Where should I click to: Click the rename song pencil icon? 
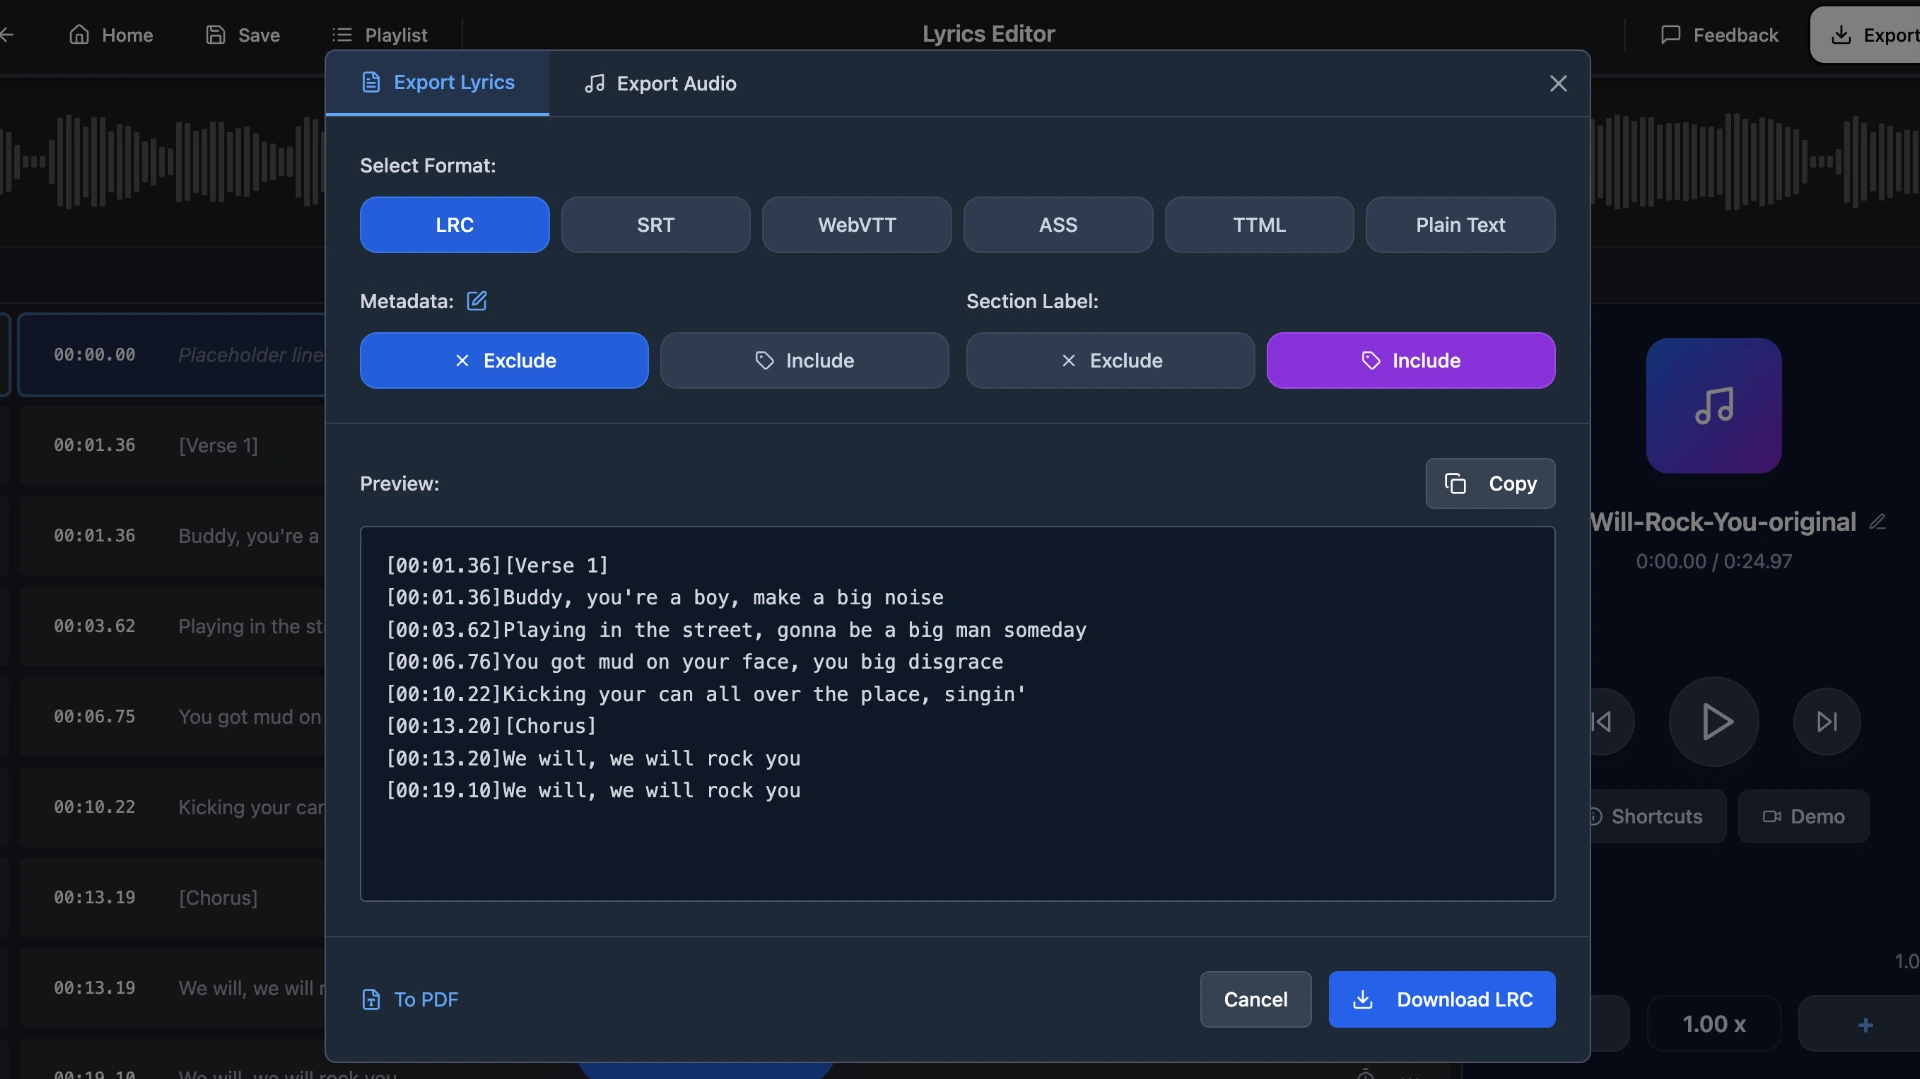pos(1877,522)
